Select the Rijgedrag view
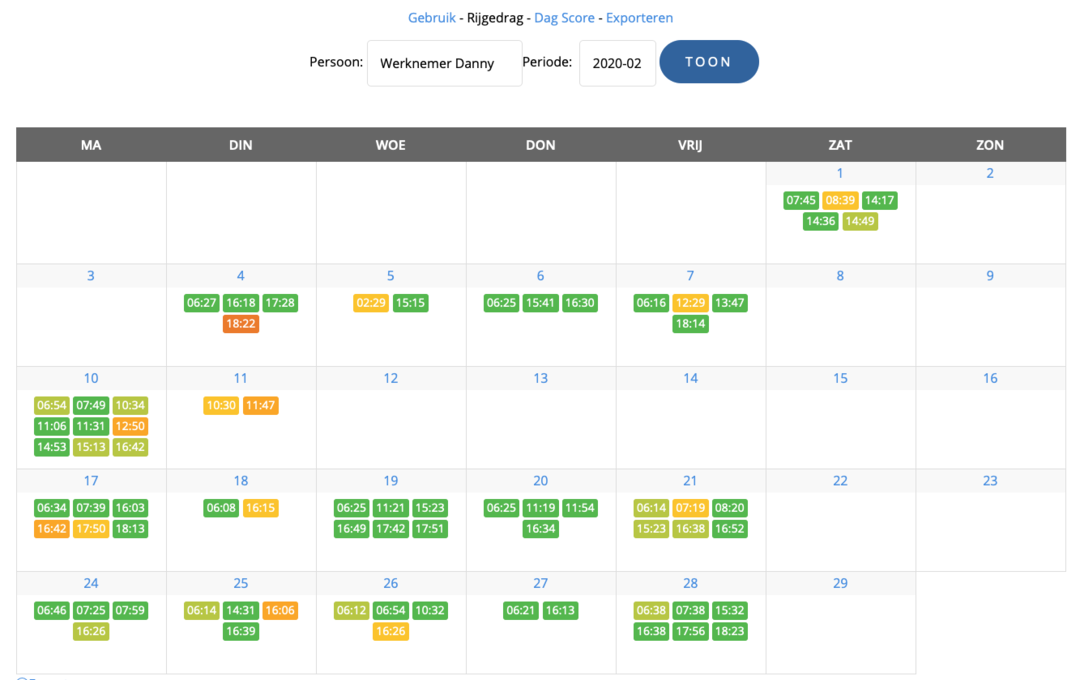This screenshot has height=680, width=1080. click(x=495, y=18)
